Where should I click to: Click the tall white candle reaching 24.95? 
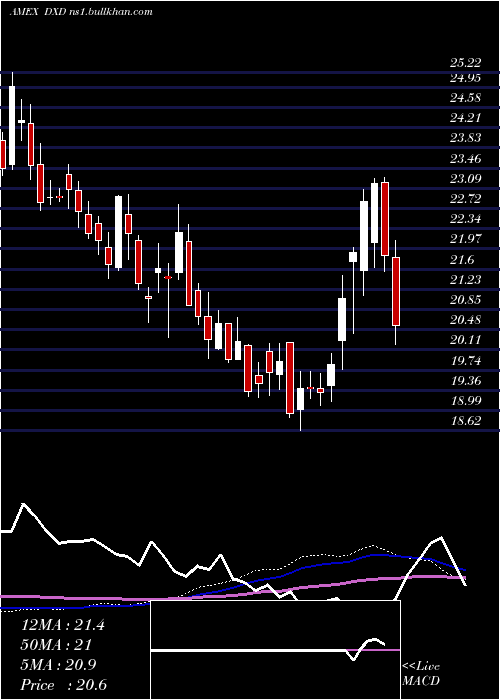(12, 125)
